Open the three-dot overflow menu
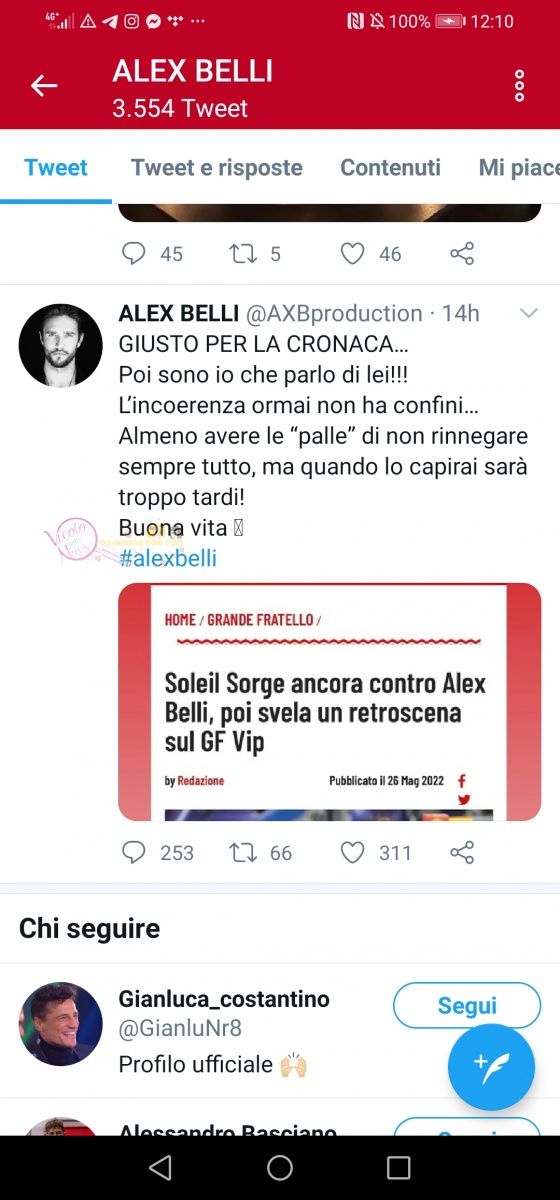This screenshot has height=1200, width=560. tap(519, 86)
